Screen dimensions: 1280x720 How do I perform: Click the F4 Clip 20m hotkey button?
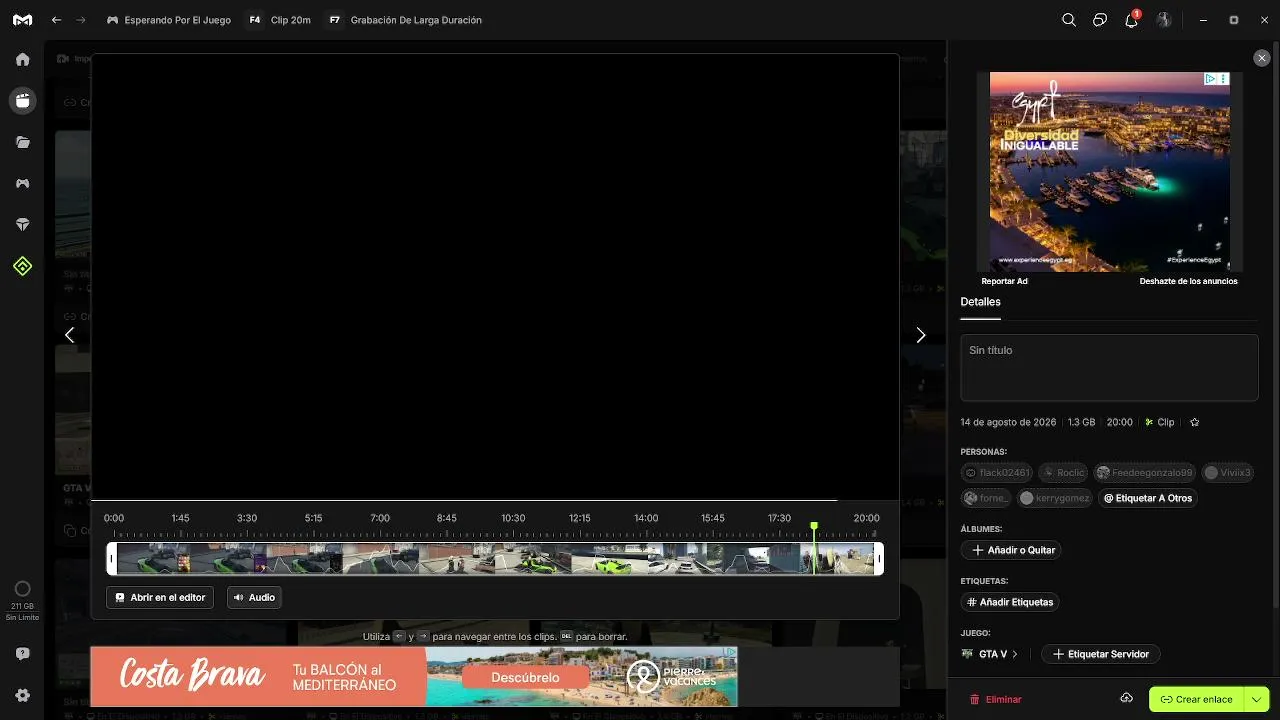point(279,20)
